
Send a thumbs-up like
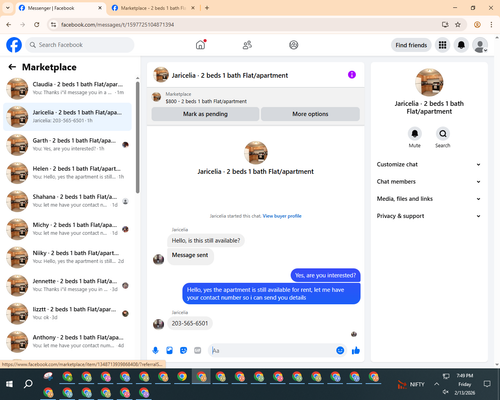pos(356,350)
